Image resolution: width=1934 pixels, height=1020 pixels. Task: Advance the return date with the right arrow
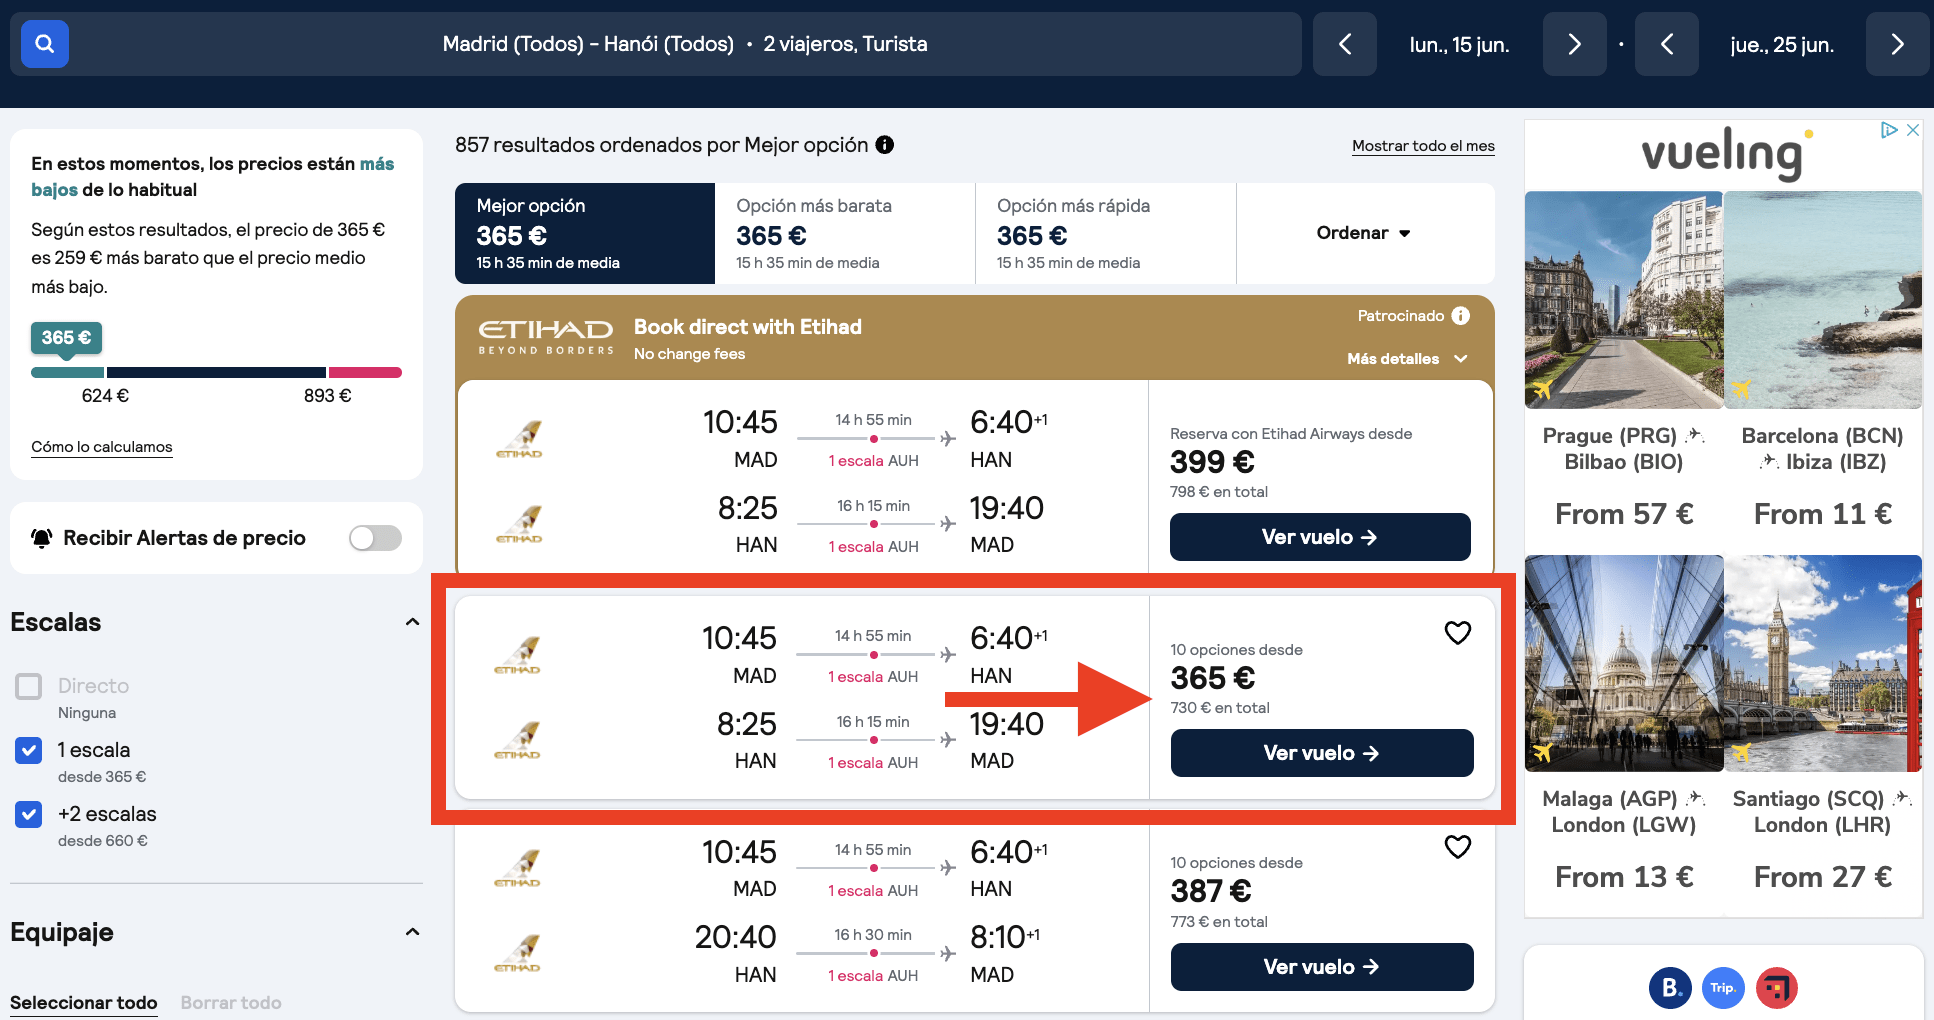1897,44
